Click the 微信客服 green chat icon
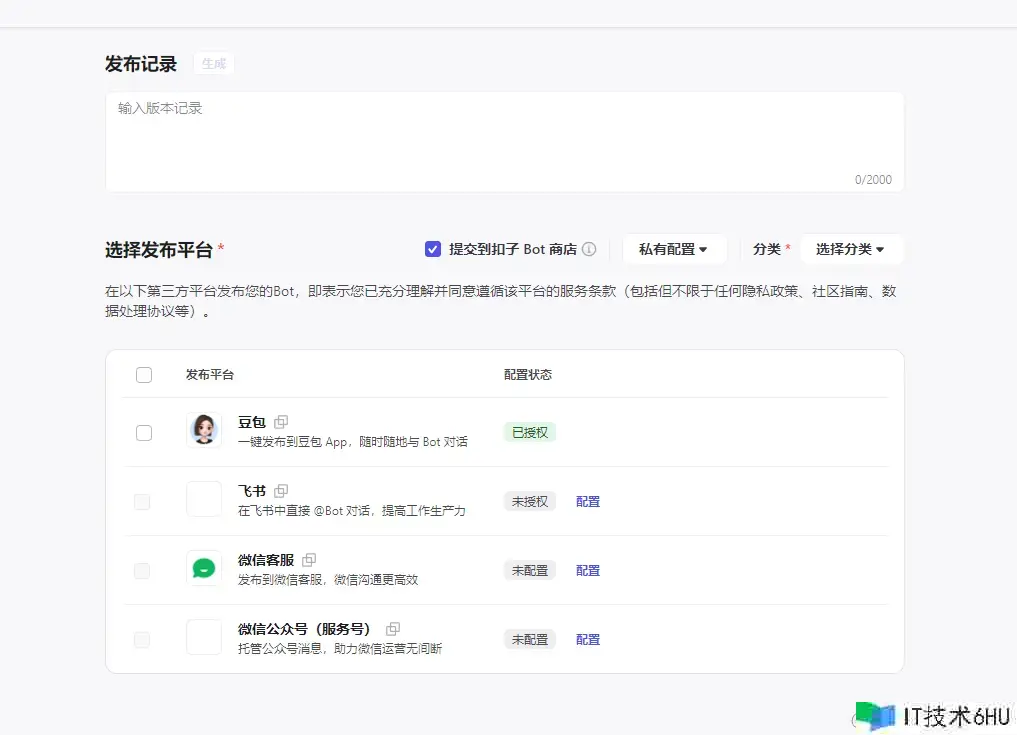Image resolution: width=1017 pixels, height=735 pixels. click(x=204, y=568)
